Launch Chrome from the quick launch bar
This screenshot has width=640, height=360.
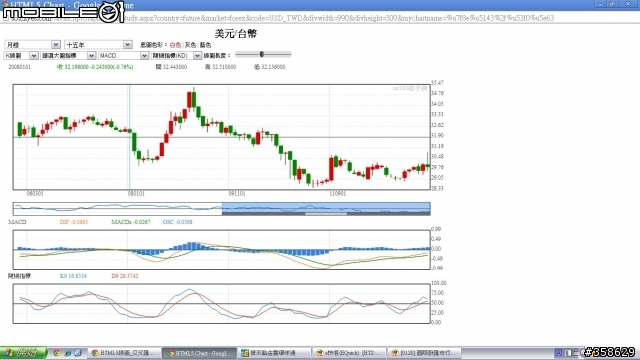point(57,353)
